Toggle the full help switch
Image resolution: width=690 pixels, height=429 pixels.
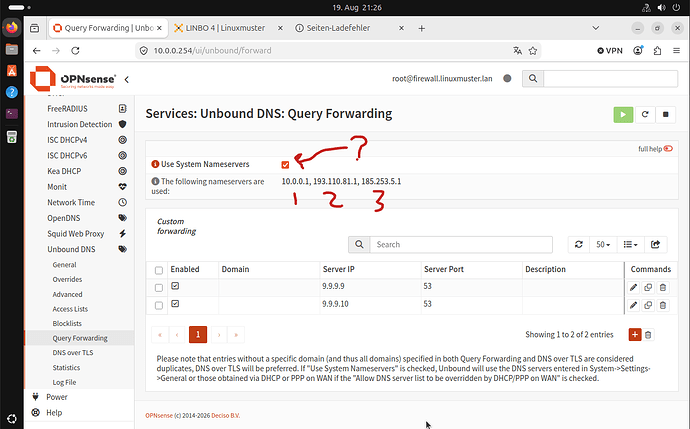[668, 149]
